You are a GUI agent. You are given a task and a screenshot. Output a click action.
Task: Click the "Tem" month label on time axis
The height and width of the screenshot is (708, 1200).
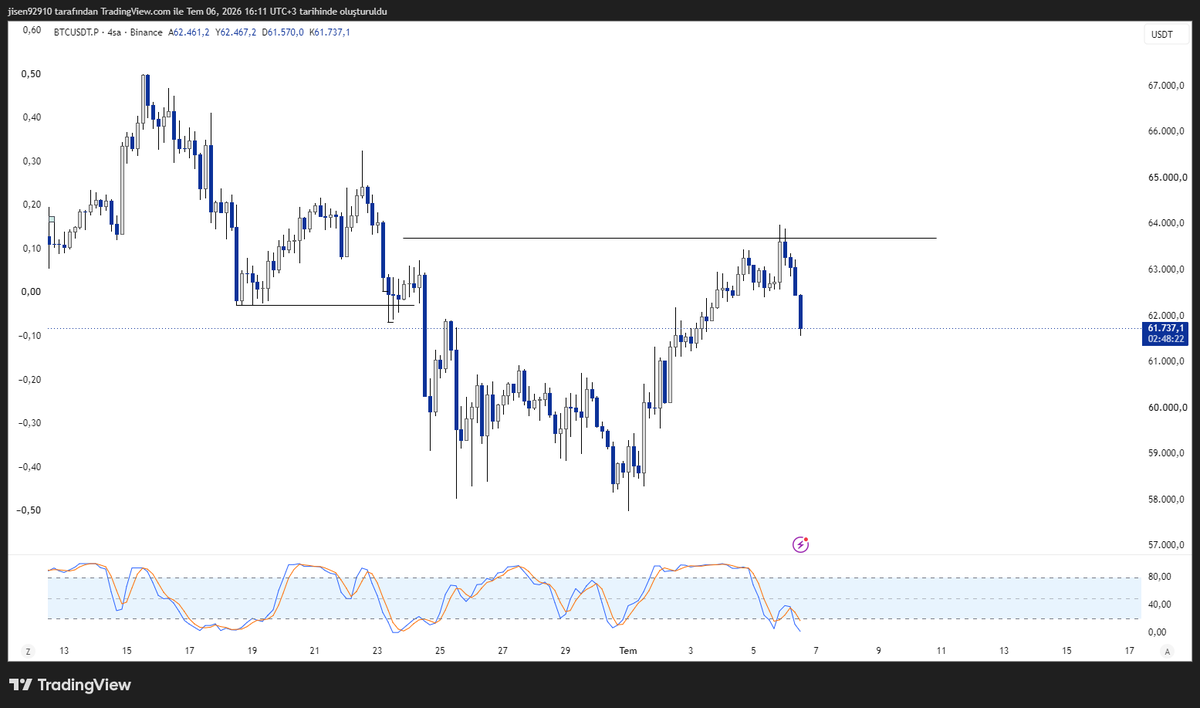[628, 651]
